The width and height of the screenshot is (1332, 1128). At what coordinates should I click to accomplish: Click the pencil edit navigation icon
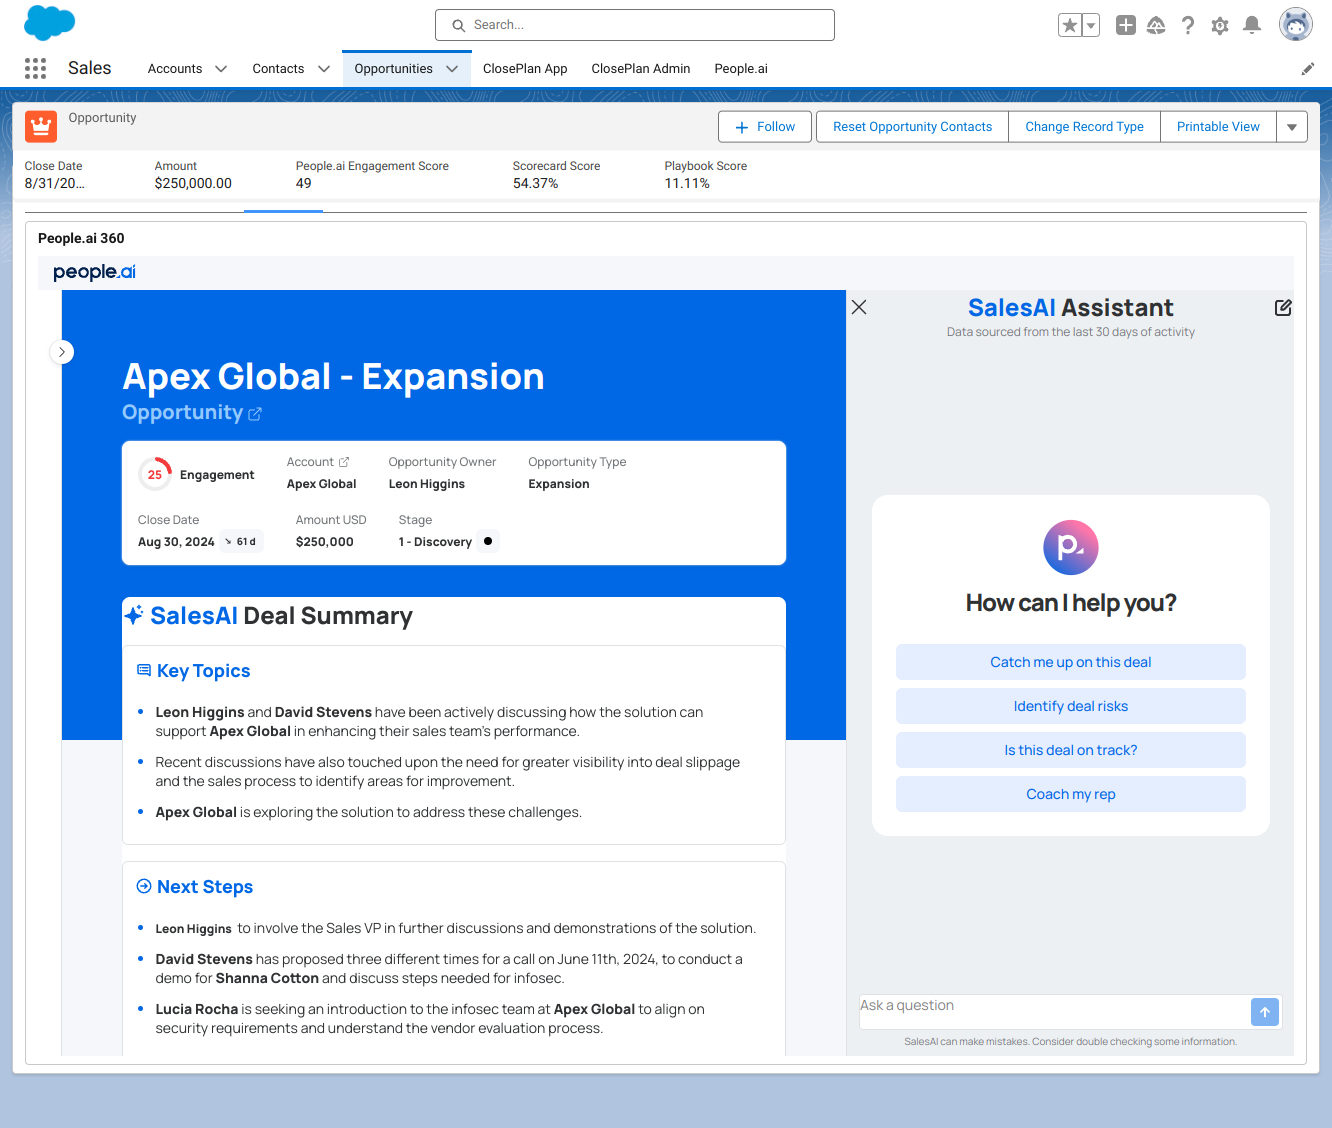click(1308, 69)
